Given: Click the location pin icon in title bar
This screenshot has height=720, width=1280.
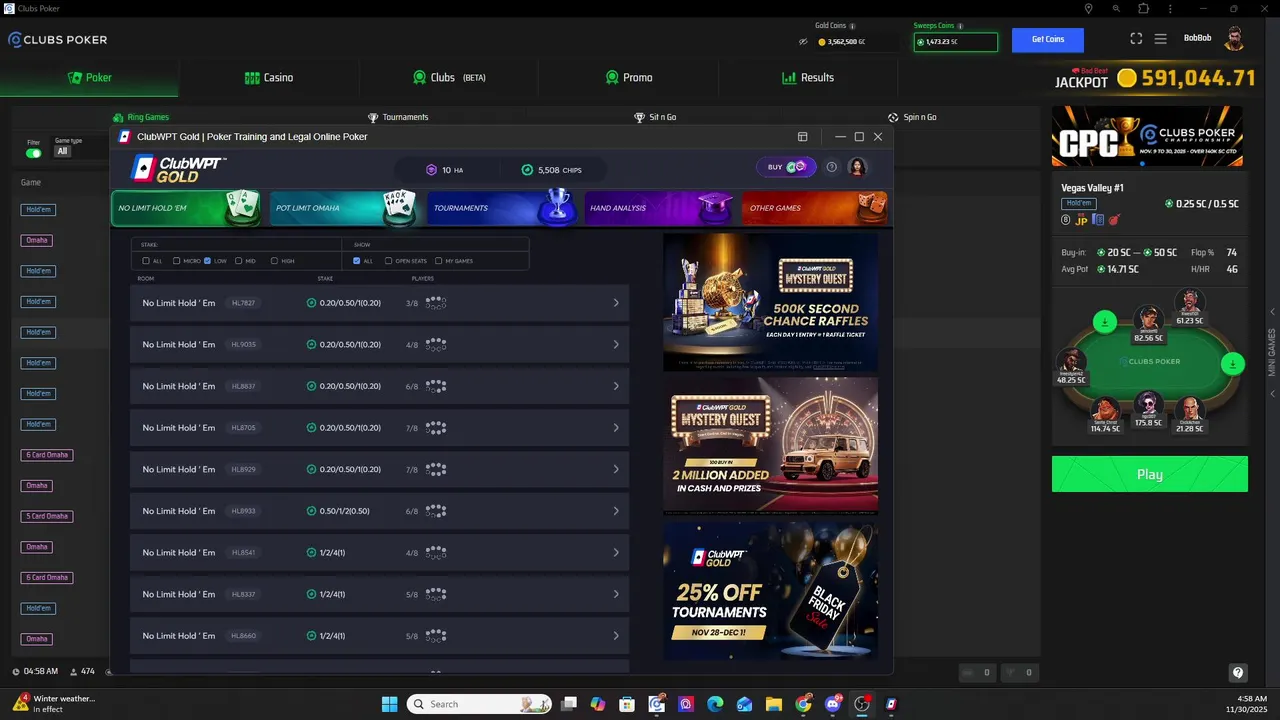Looking at the screenshot, I should click(1089, 8).
